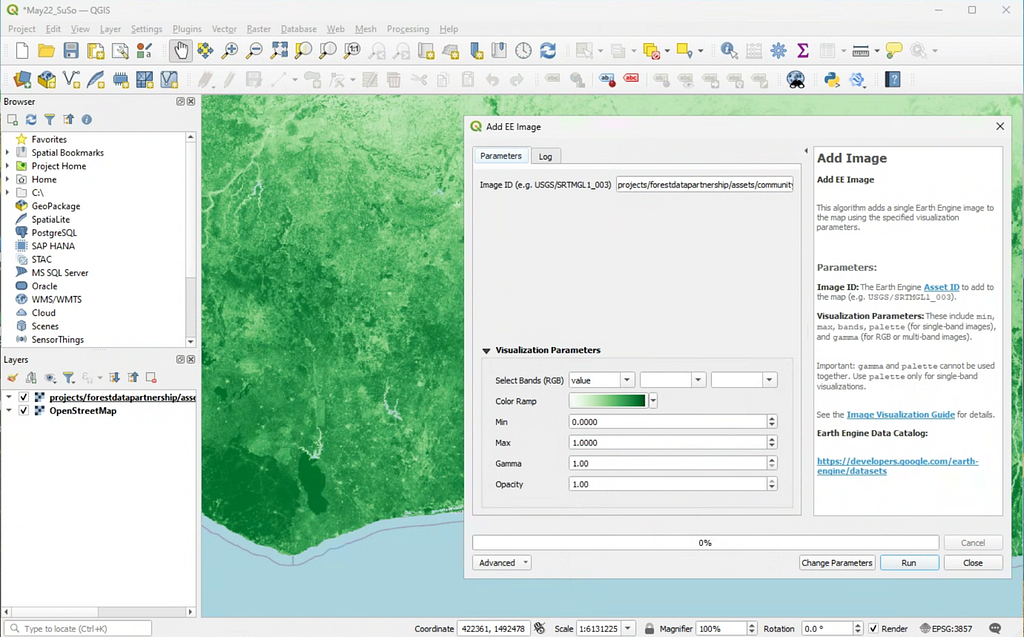
Task: Expand all layers in the Layers panel
Action: click(x=114, y=378)
